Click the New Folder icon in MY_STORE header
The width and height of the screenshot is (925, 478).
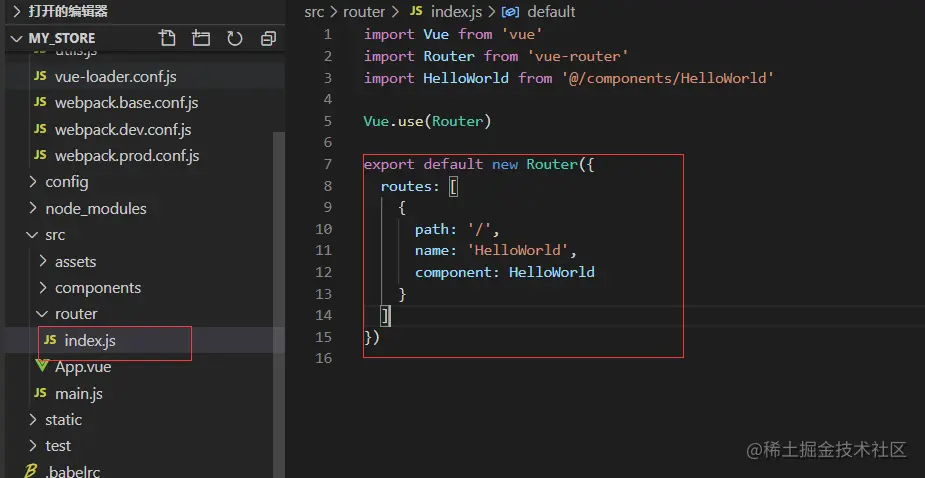[x=201, y=38]
